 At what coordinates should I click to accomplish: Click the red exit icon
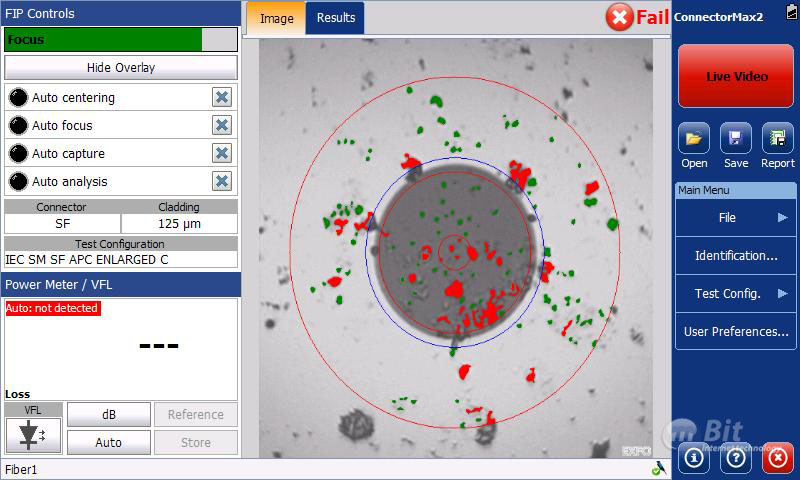778,458
